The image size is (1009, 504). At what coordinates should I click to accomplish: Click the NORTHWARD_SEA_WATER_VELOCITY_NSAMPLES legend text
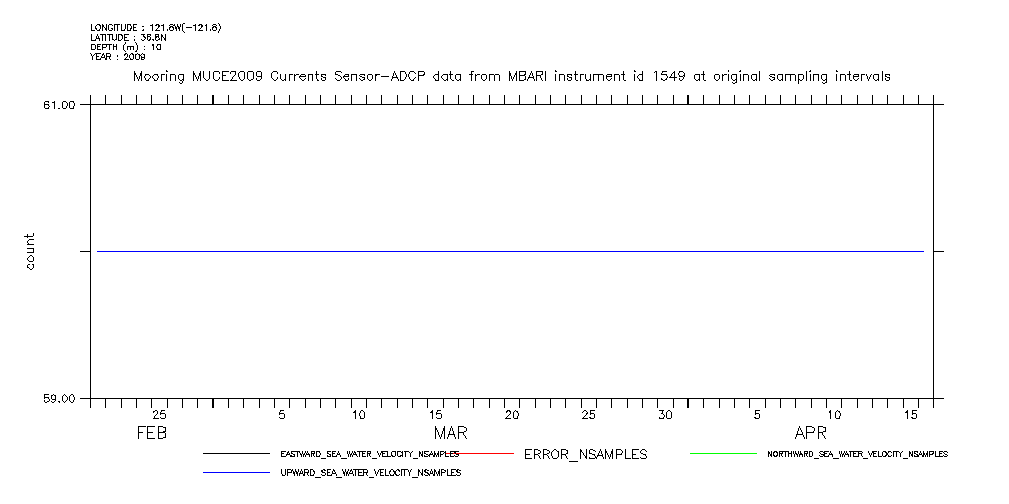pyautogui.click(x=857, y=454)
